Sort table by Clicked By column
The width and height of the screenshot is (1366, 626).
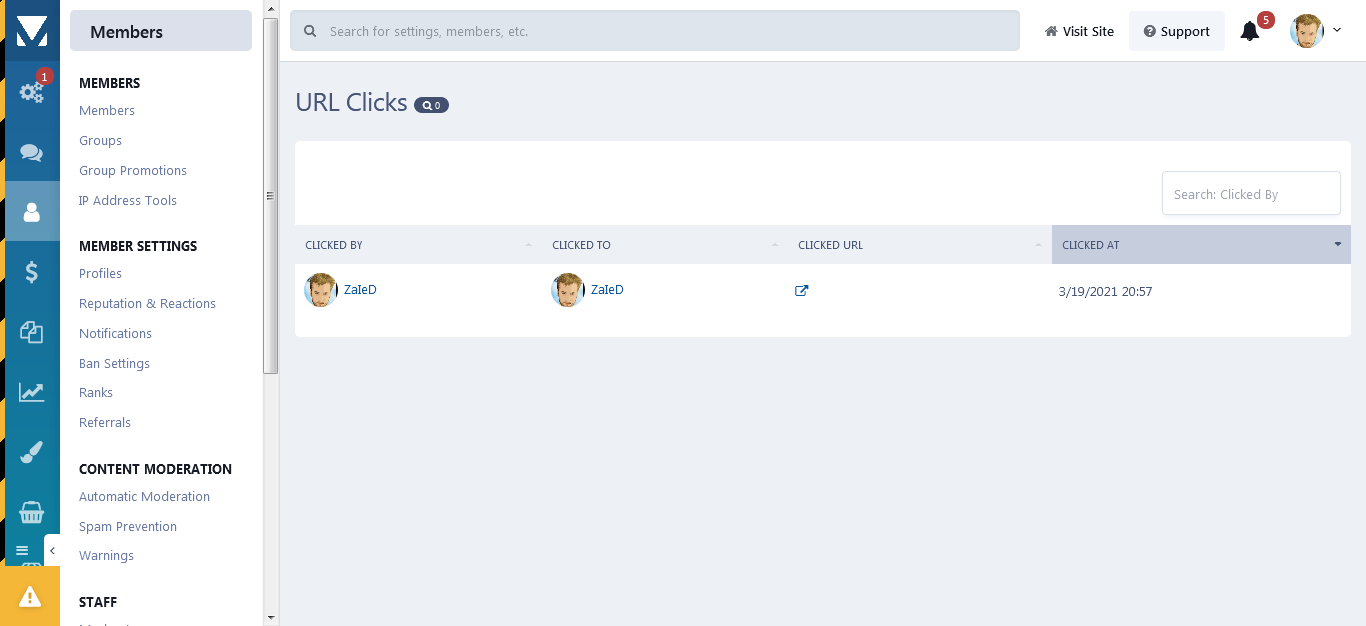pyautogui.click(x=418, y=245)
